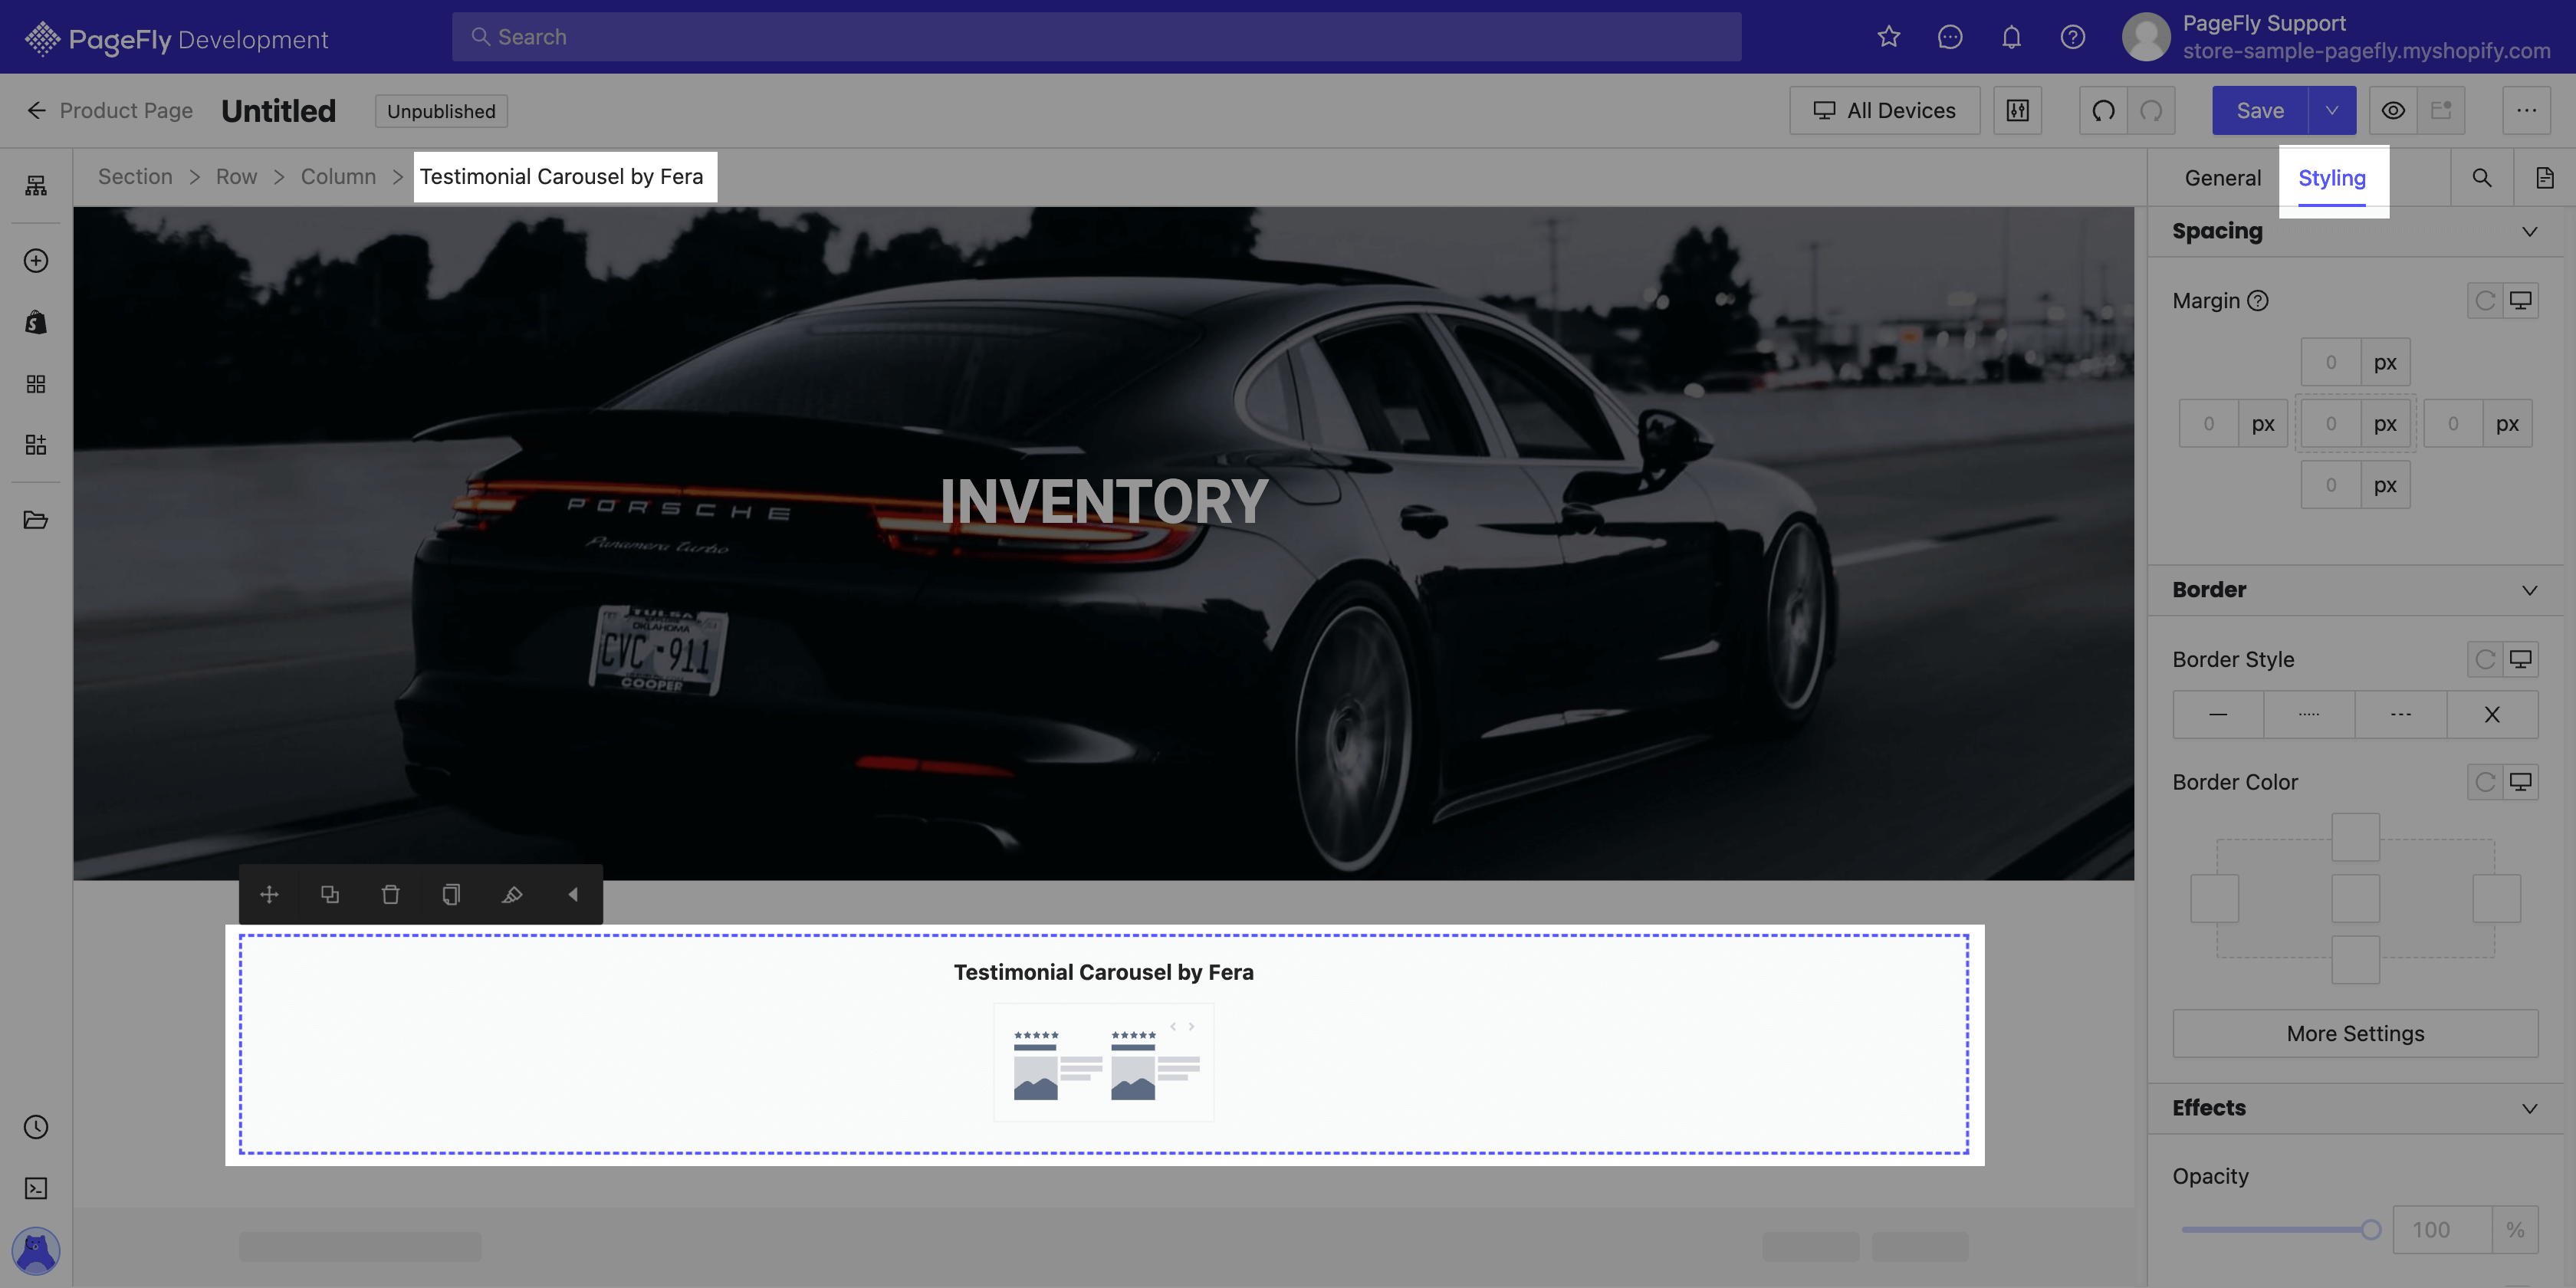Click the undo arrow
Image resolution: width=2576 pixels, height=1288 pixels.
[x=2103, y=110]
